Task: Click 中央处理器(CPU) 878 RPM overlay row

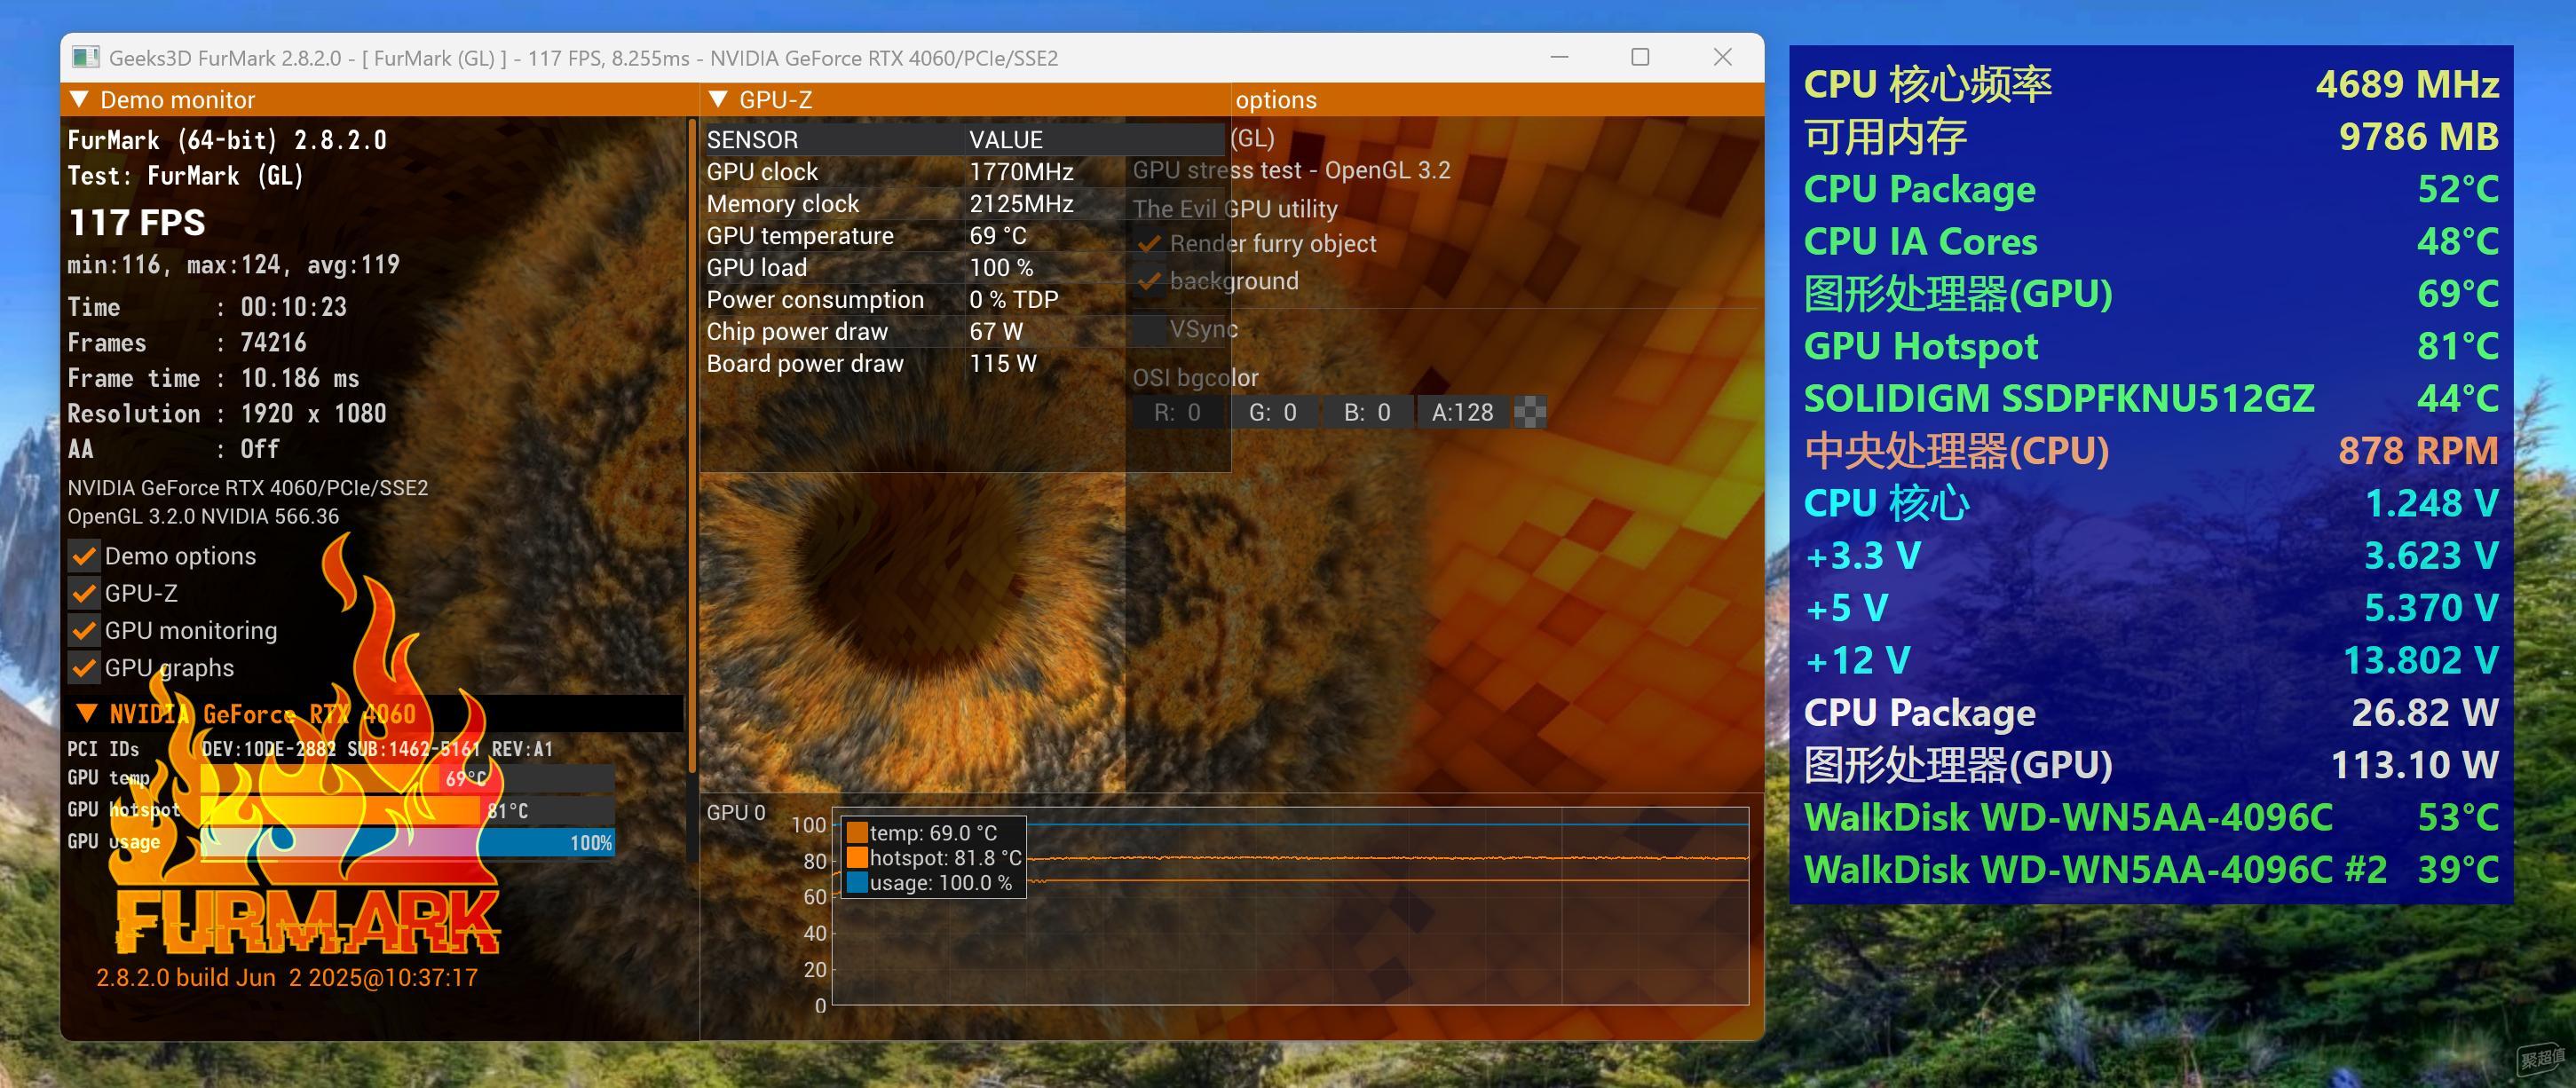Action: tap(2151, 451)
